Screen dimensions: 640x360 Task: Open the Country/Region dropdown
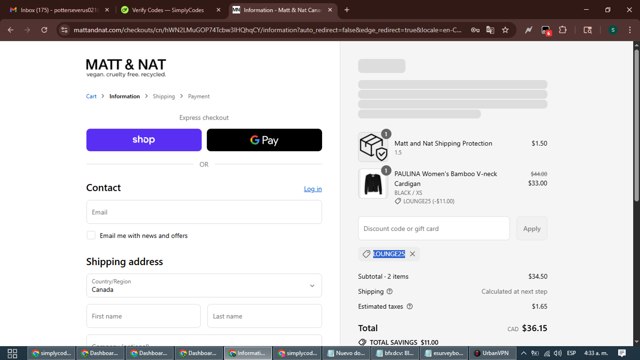coord(204,285)
